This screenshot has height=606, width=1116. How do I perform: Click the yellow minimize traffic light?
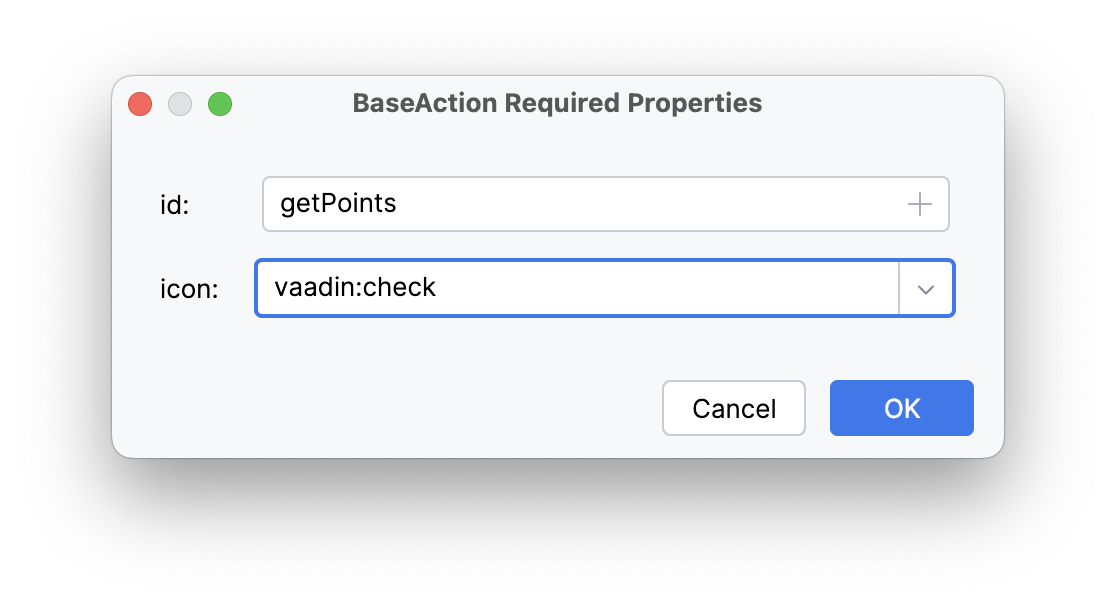click(180, 103)
